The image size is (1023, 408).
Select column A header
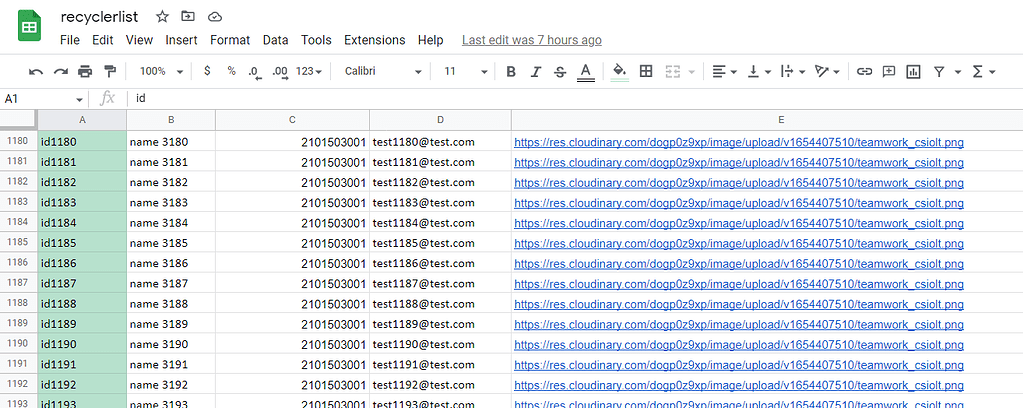[x=82, y=120]
